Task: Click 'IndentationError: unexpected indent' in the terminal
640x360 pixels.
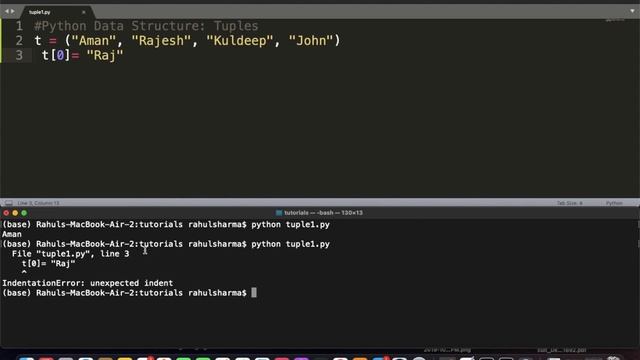Action: (87, 283)
